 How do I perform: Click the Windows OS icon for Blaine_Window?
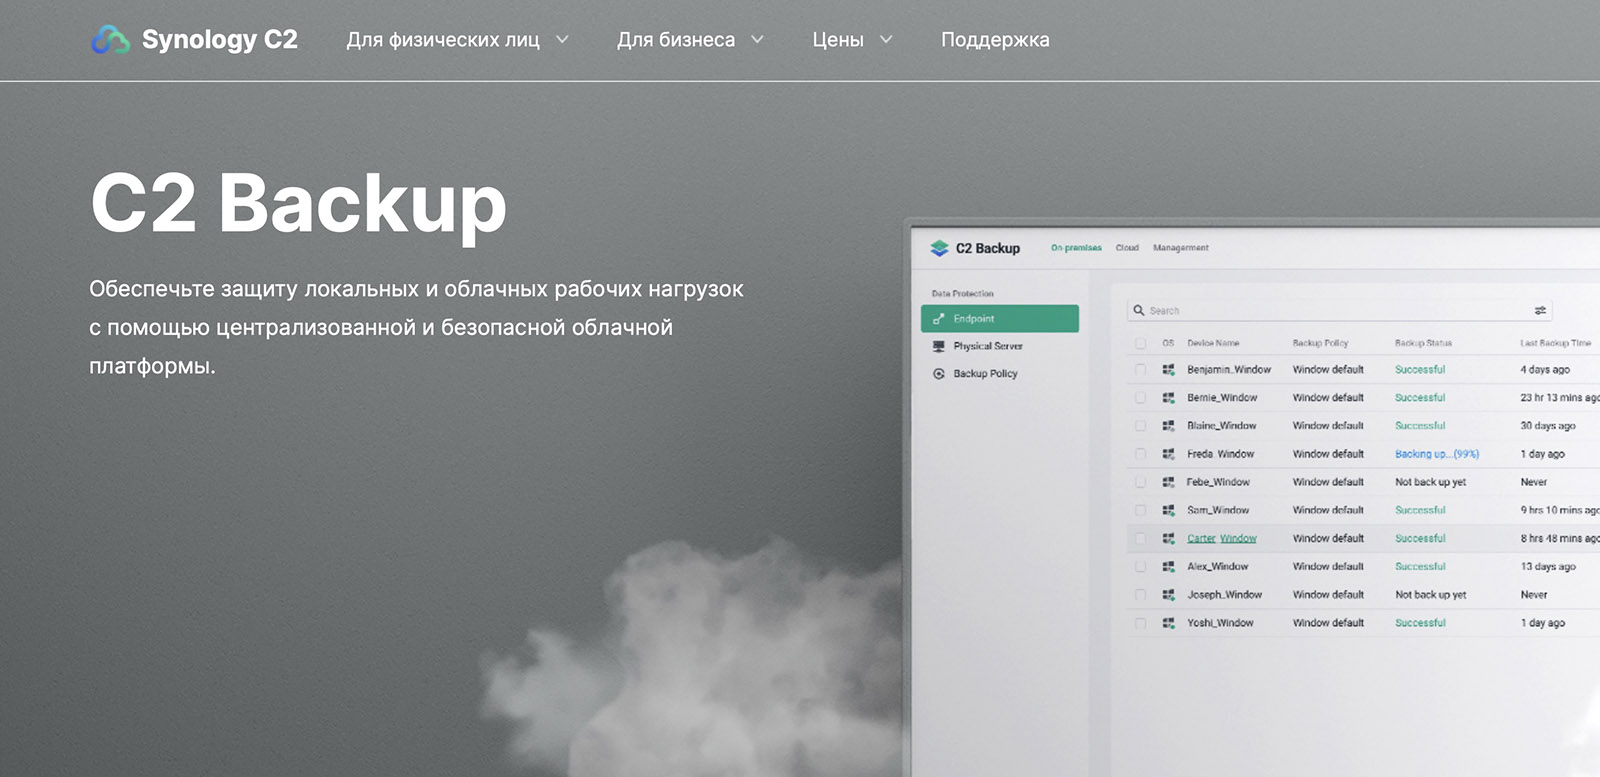[1168, 426]
